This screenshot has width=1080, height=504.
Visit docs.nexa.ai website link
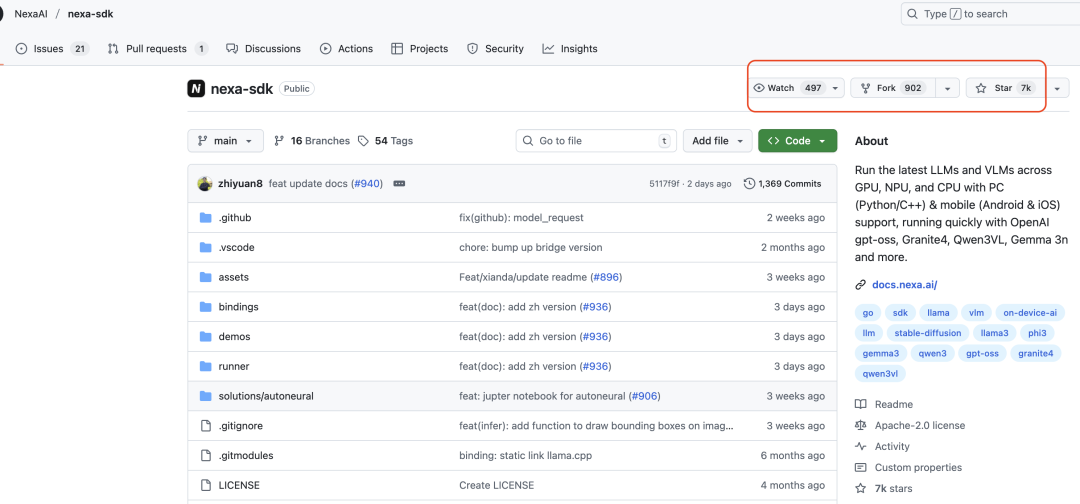[x=904, y=284]
